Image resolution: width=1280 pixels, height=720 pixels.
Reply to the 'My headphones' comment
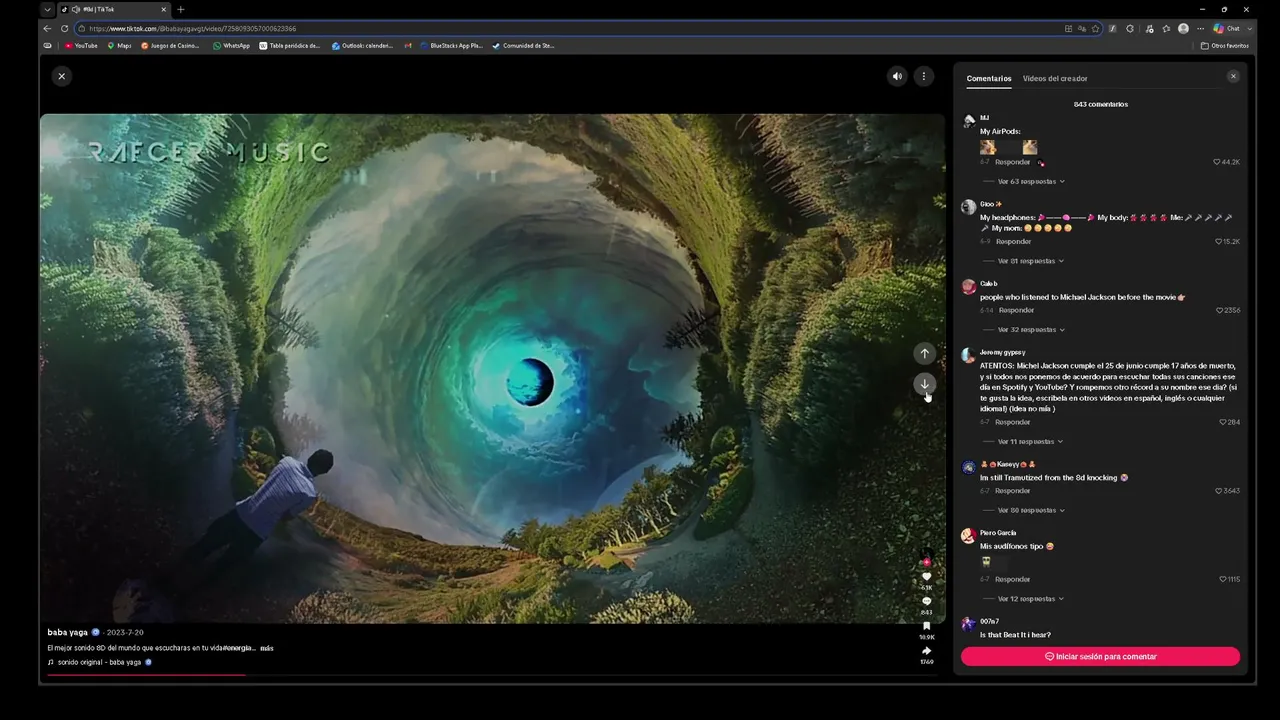point(1013,241)
